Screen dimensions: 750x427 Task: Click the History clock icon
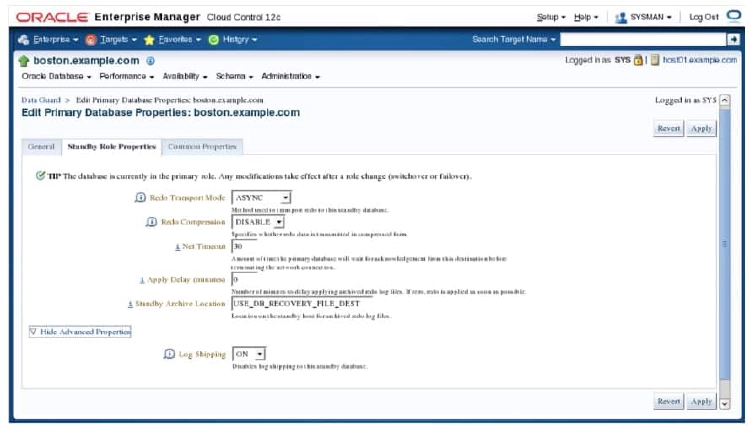click(214, 40)
